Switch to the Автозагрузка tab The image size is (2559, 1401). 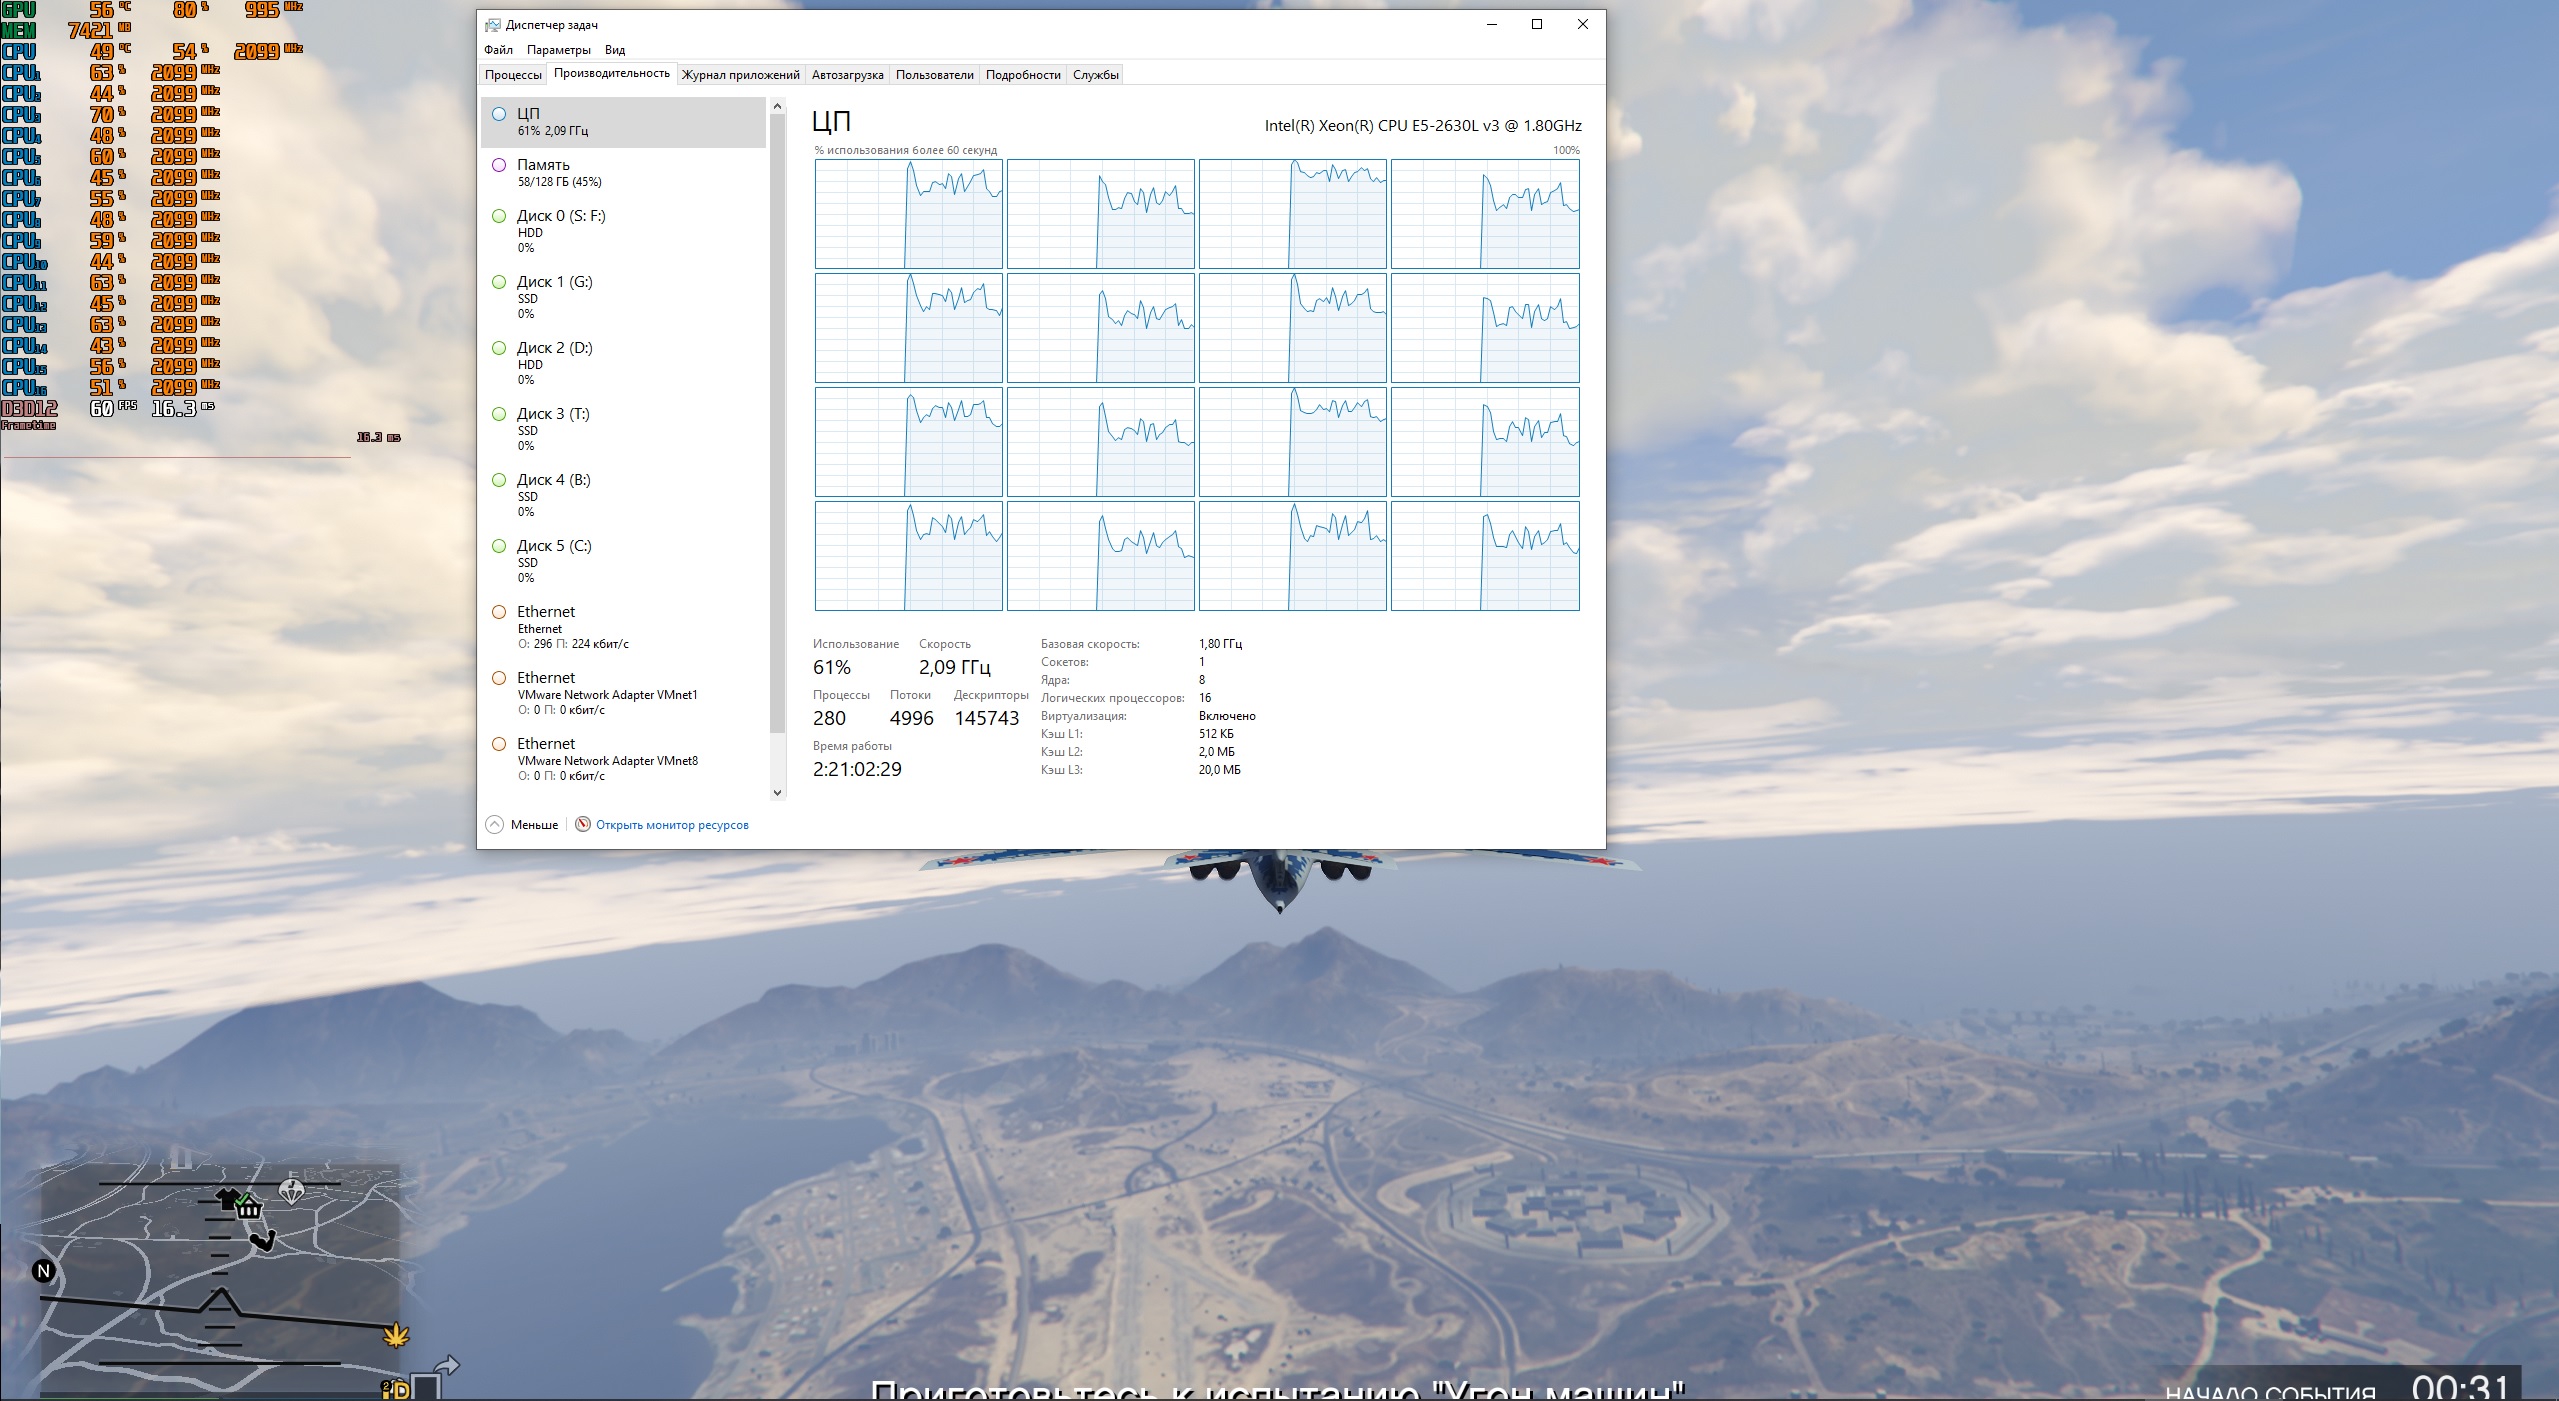847,75
